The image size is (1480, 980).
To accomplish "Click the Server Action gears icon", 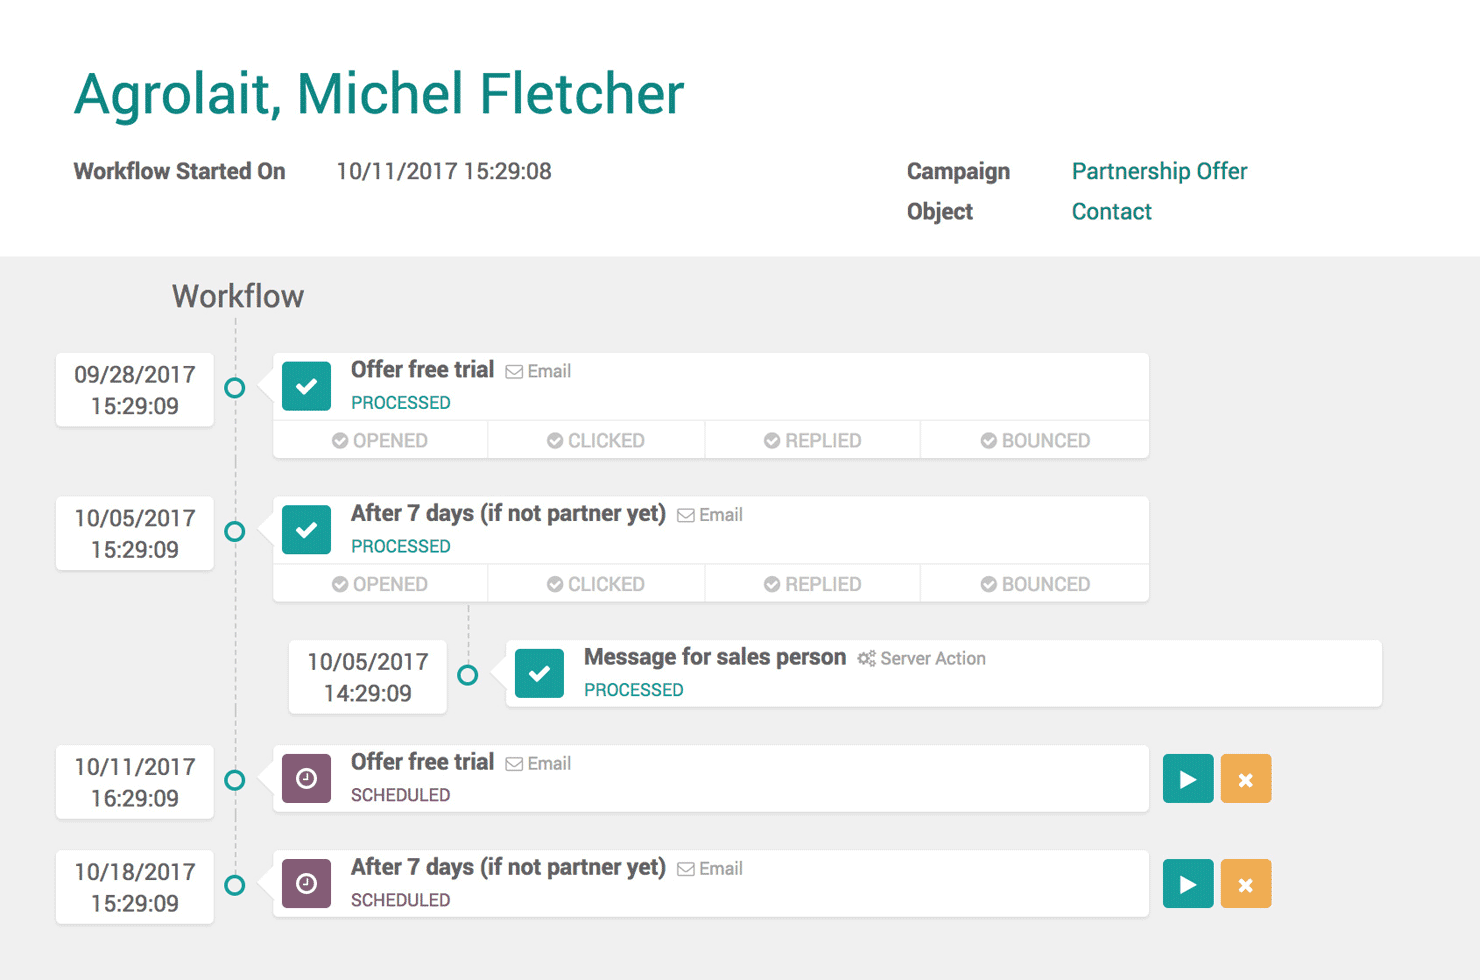I will pyautogui.click(x=866, y=658).
